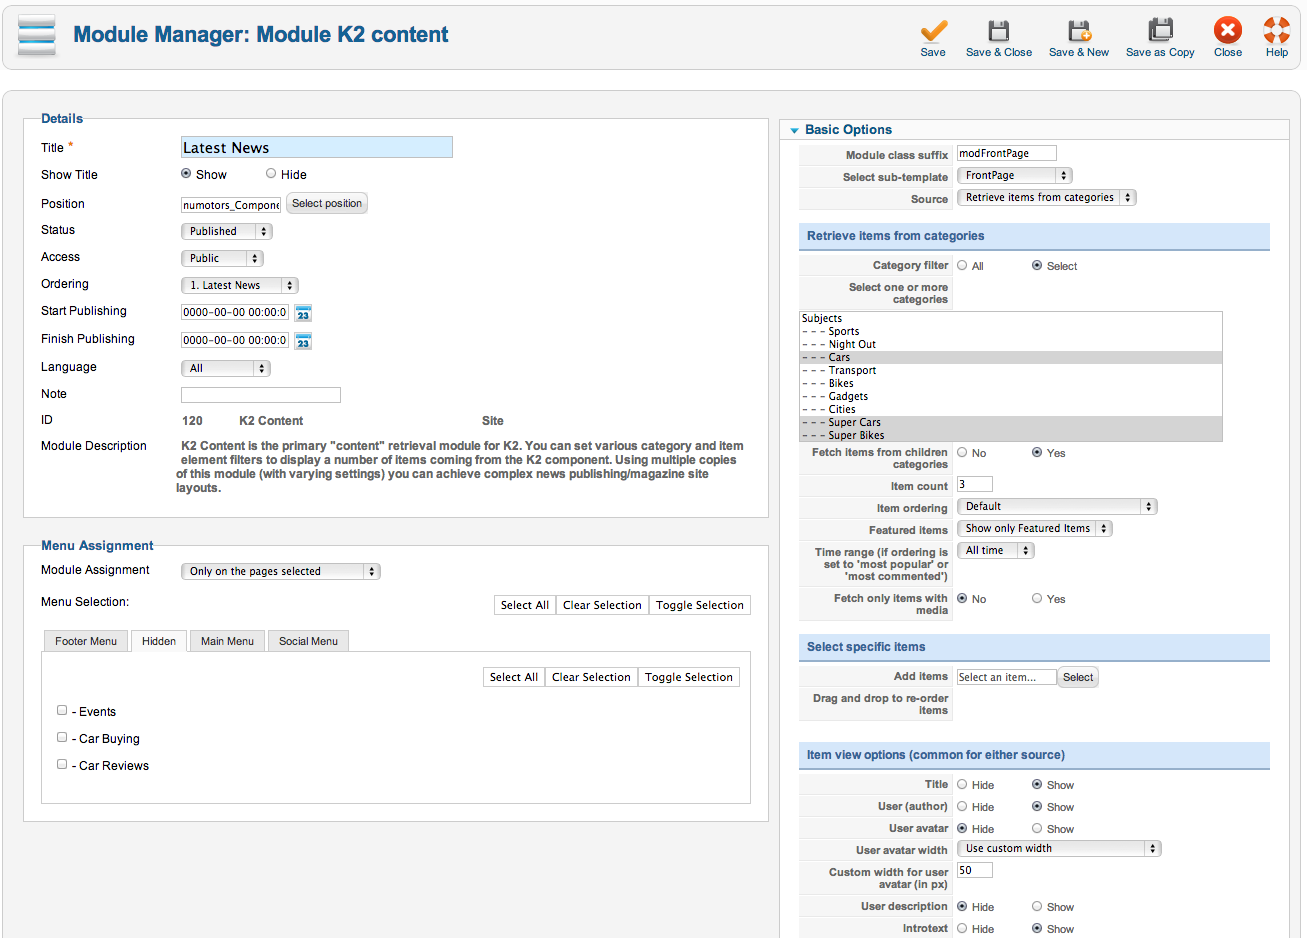The height and width of the screenshot is (938, 1307).
Task: Check the Car Buying checkbox
Action: 62,737
